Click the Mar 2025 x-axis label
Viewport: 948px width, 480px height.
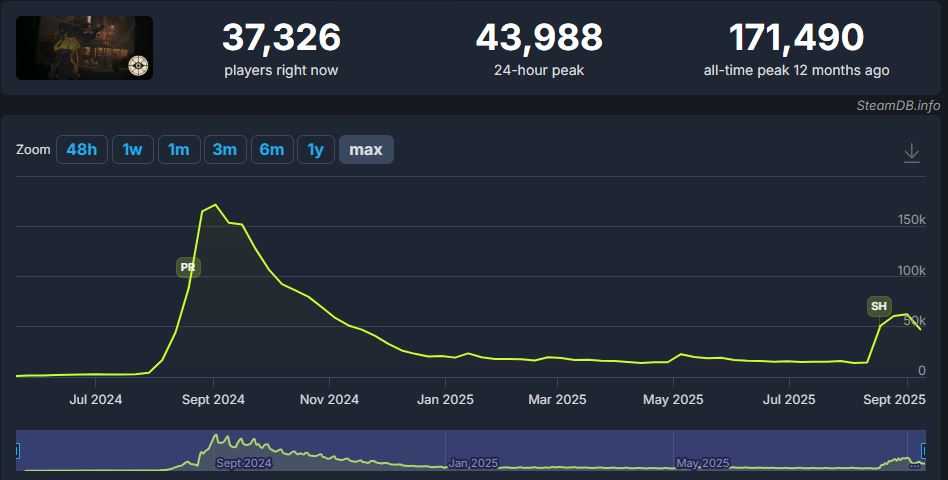[557, 400]
